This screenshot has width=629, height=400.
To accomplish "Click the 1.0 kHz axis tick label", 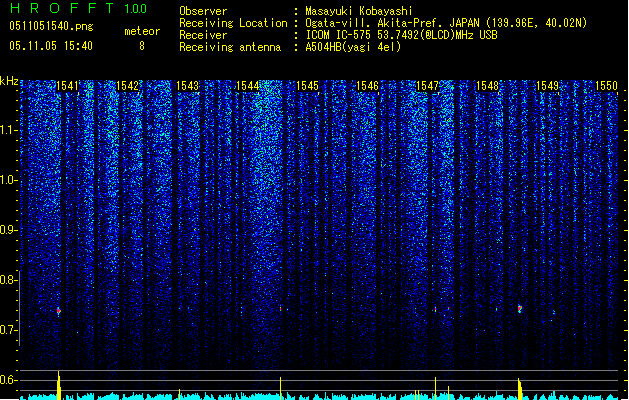I will click(9, 180).
